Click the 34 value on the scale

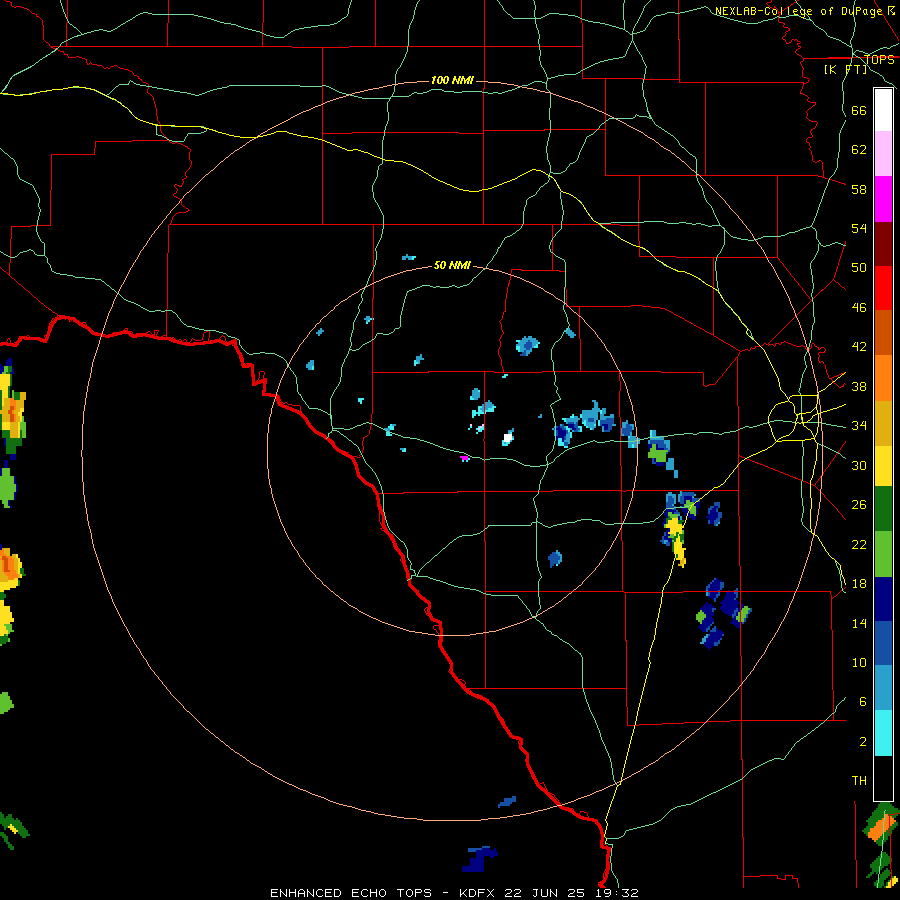[x=859, y=426]
